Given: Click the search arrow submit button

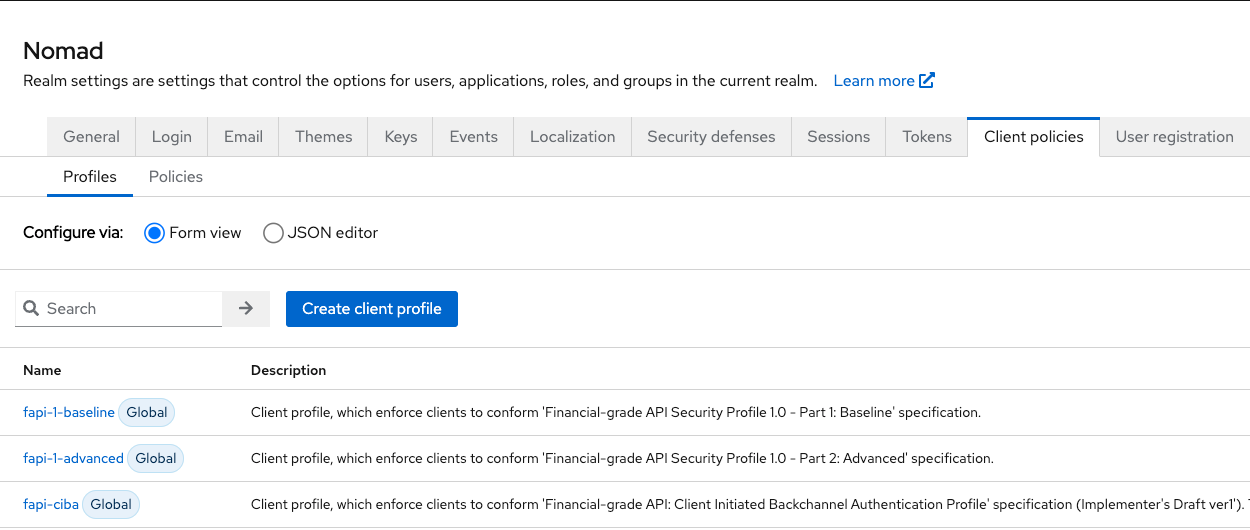Looking at the screenshot, I should 246,309.
